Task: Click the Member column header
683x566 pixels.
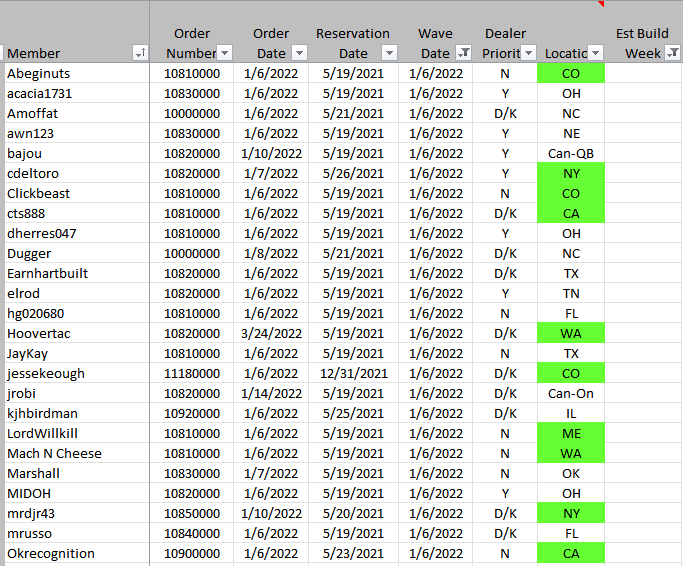Action: click(34, 53)
